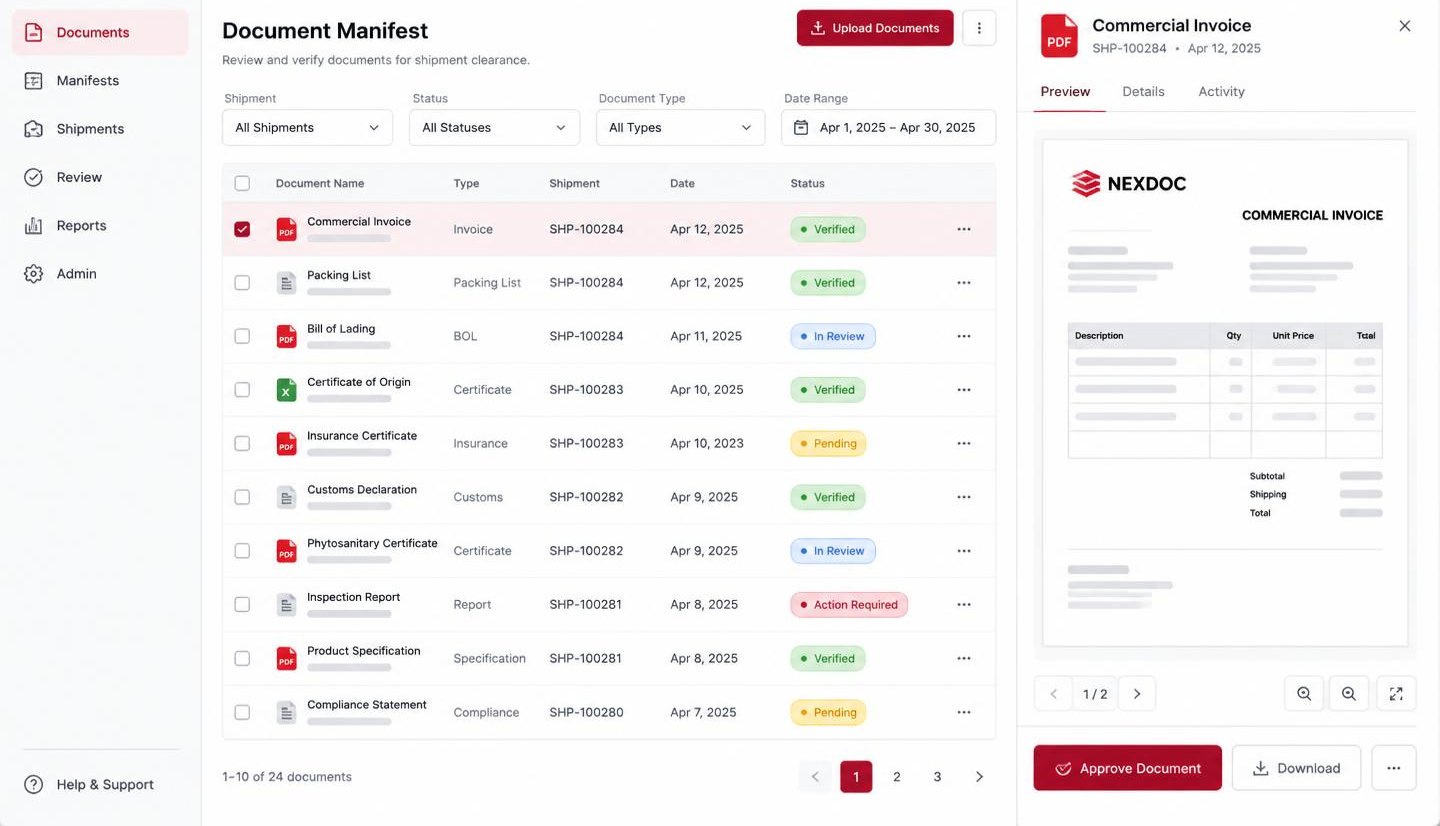Uncheck the Commercial Invoice row checkbox

click(242, 229)
